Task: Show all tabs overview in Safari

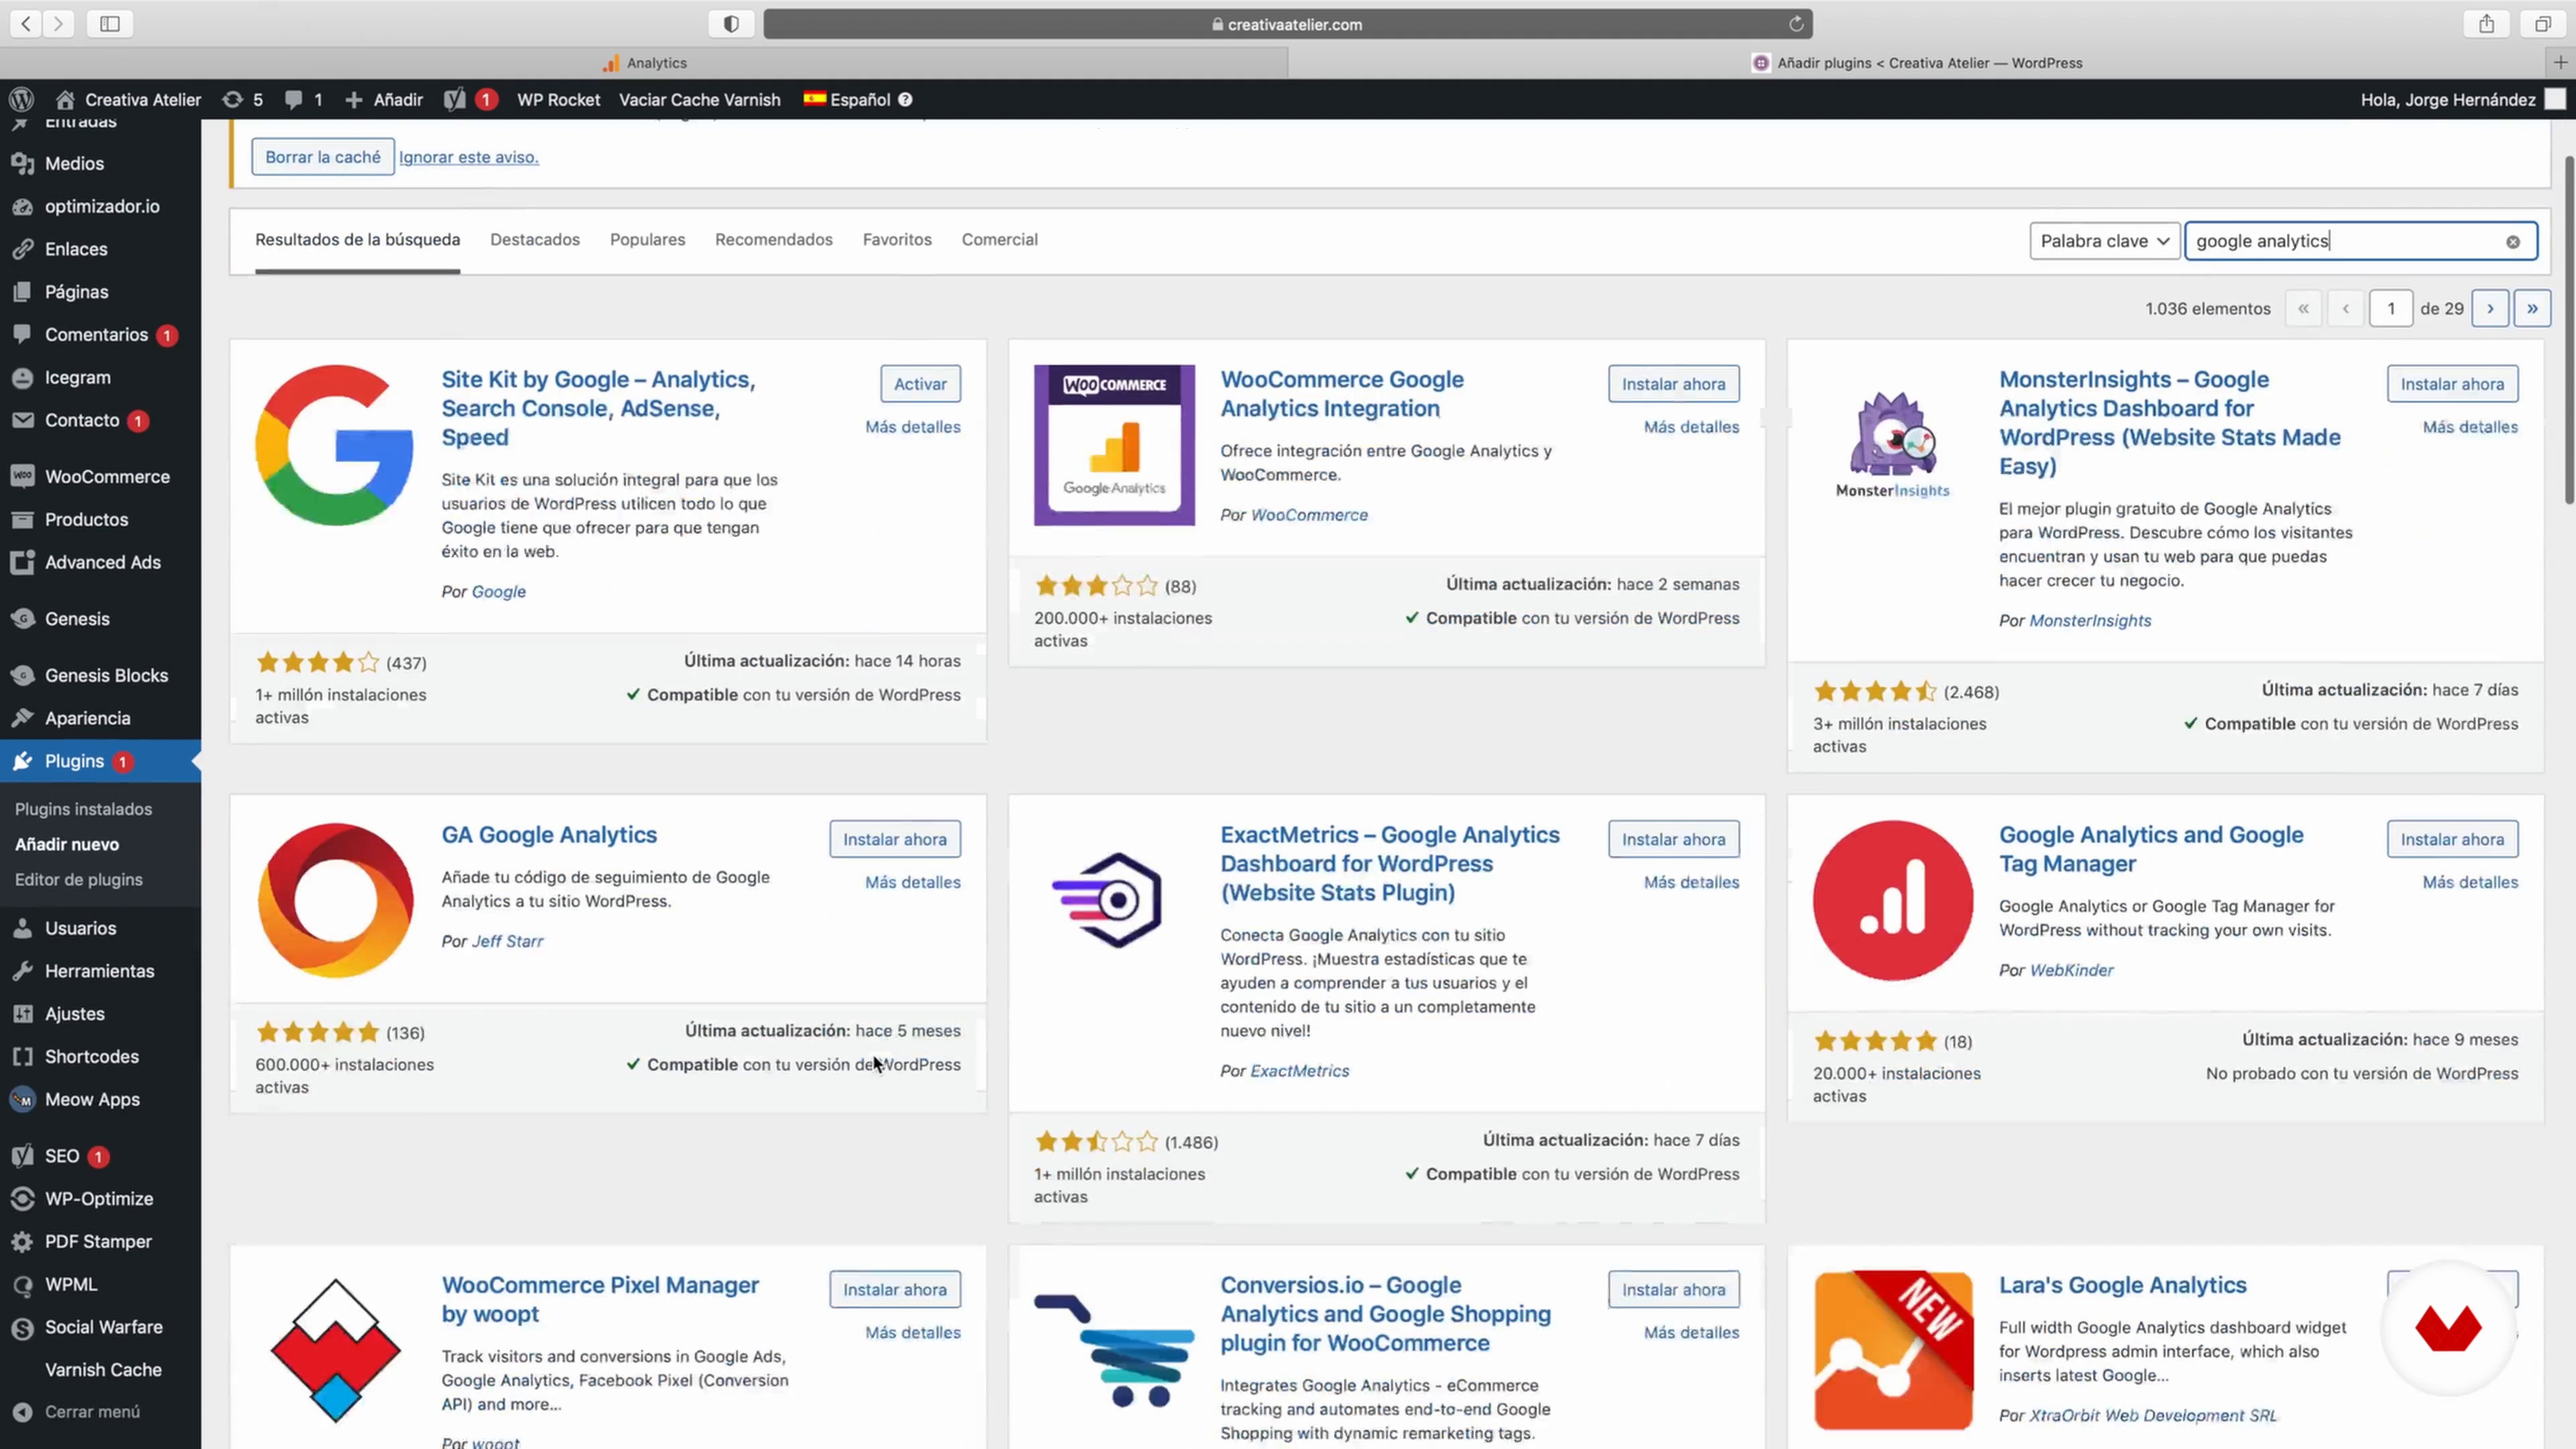Action: (x=2543, y=24)
